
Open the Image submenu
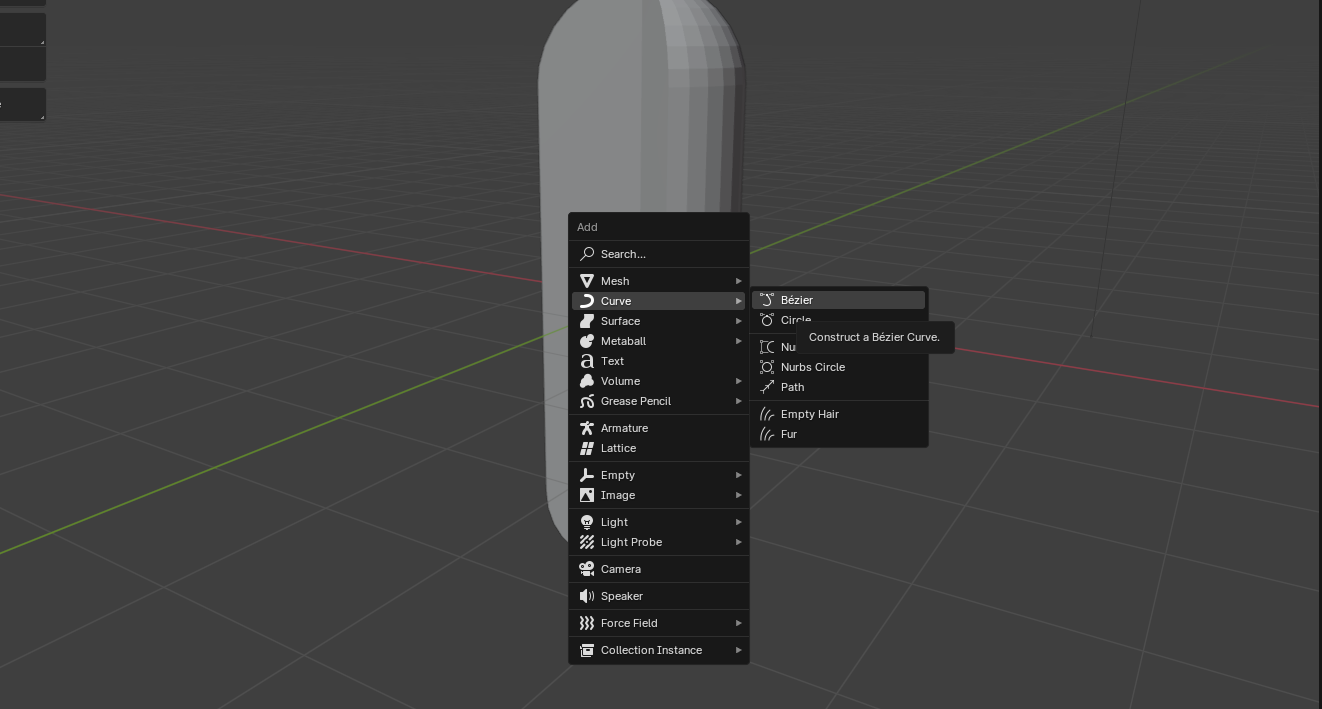tap(659, 495)
